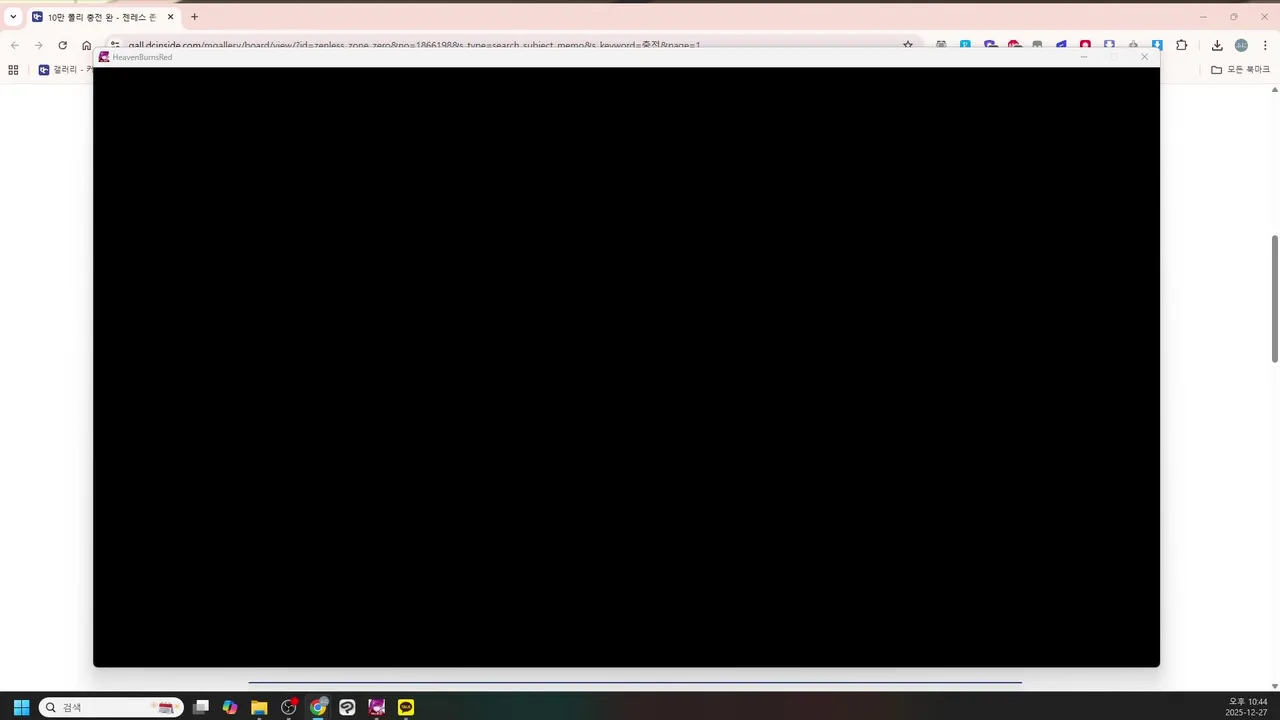Click the red circle extension icon
This screenshot has height=720, width=1280.
(1085, 45)
